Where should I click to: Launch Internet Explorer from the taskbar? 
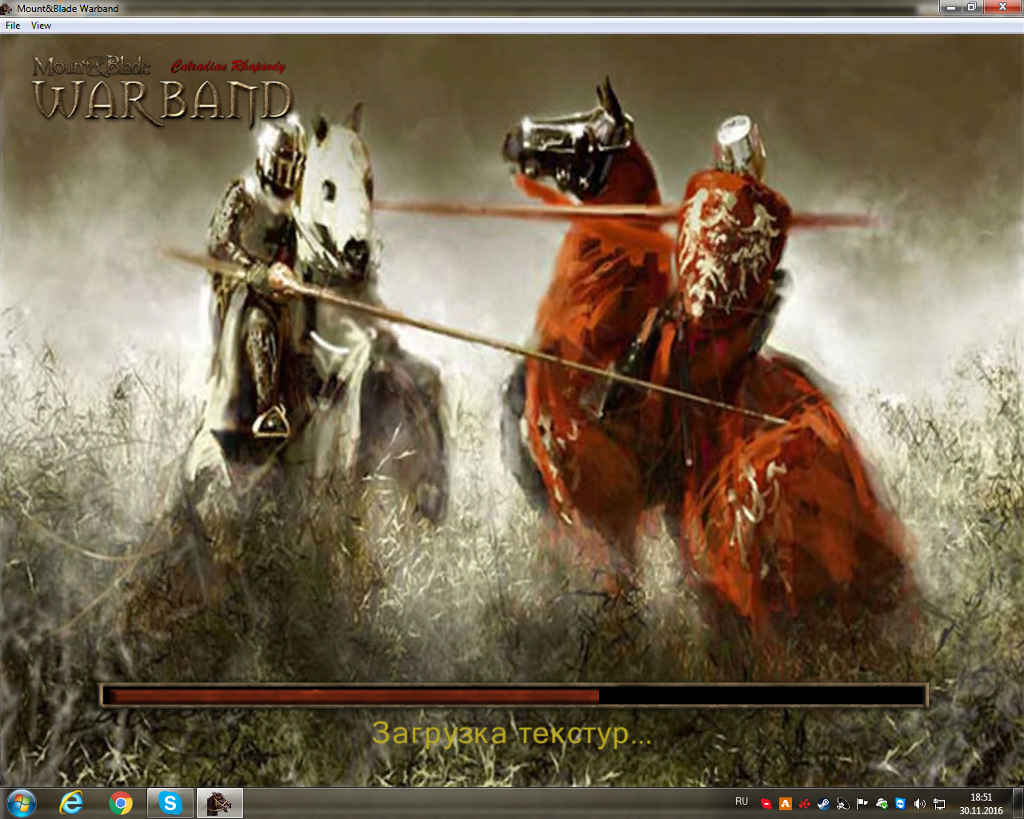pyautogui.click(x=71, y=802)
